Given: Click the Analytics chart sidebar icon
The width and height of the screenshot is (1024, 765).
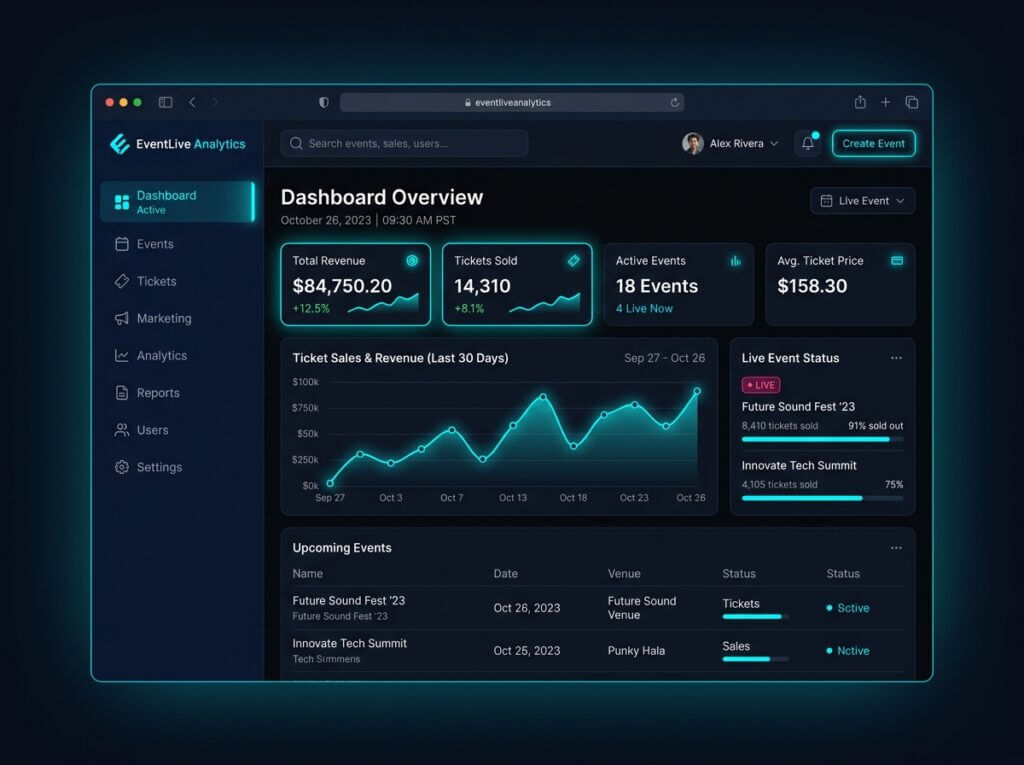Looking at the screenshot, I should (121, 355).
